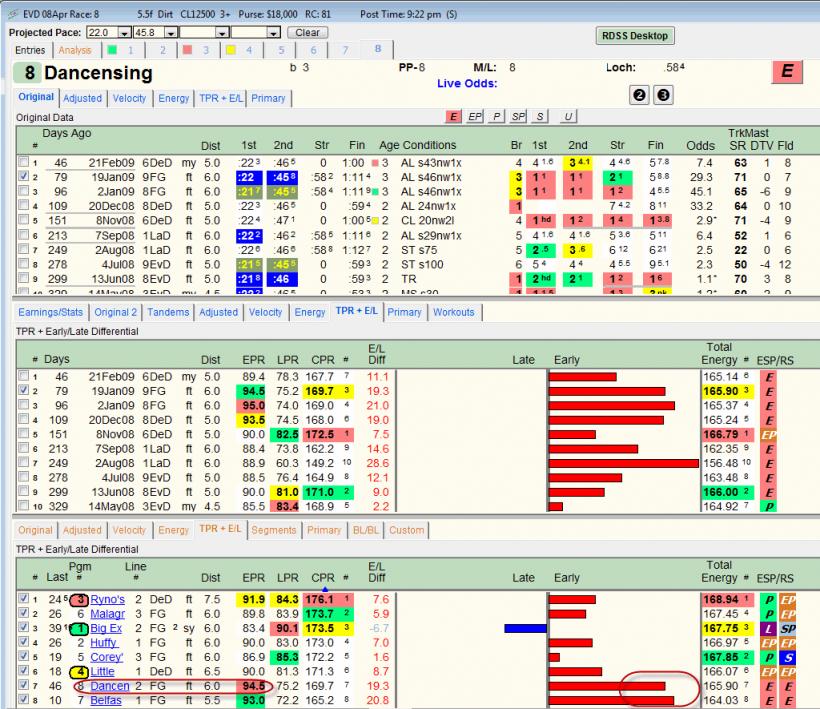Click the green P badge in 14May08 row

click(769, 506)
